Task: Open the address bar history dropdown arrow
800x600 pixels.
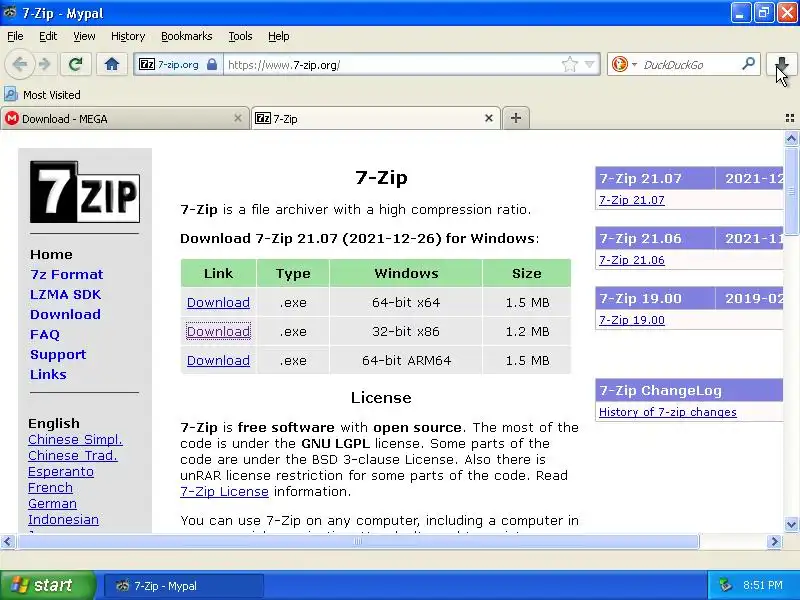Action: [589, 64]
